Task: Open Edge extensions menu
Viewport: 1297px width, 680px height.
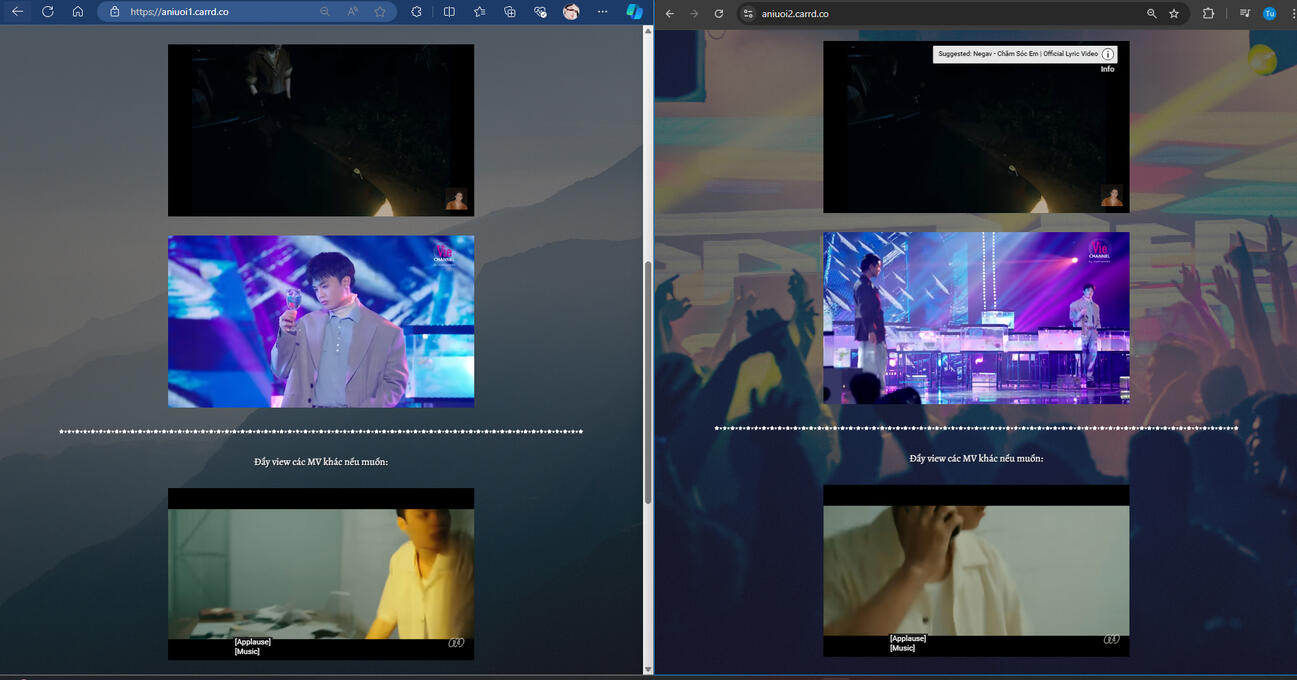Action: [x=416, y=12]
